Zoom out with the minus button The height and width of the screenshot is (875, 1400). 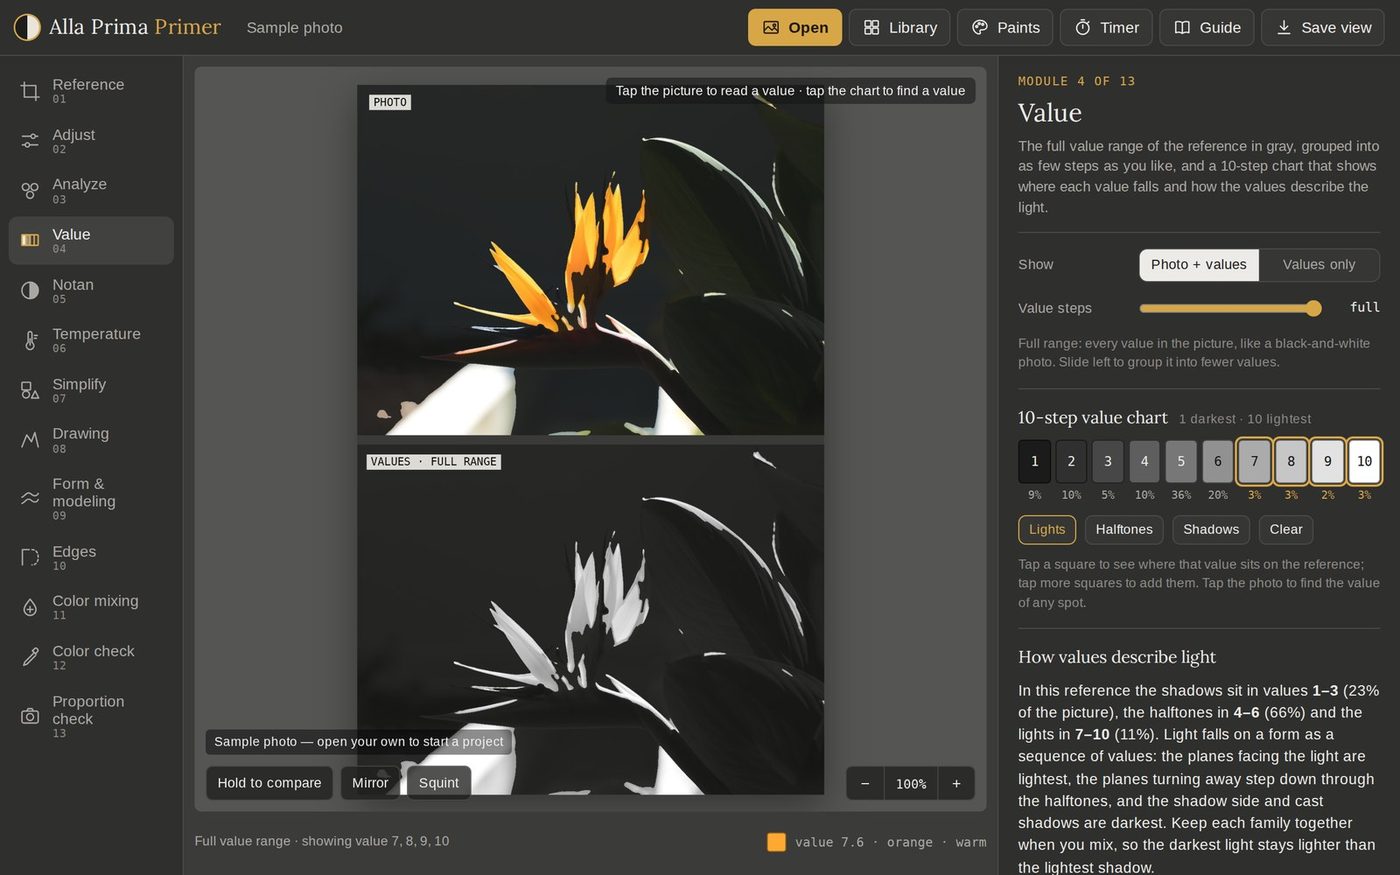865,784
